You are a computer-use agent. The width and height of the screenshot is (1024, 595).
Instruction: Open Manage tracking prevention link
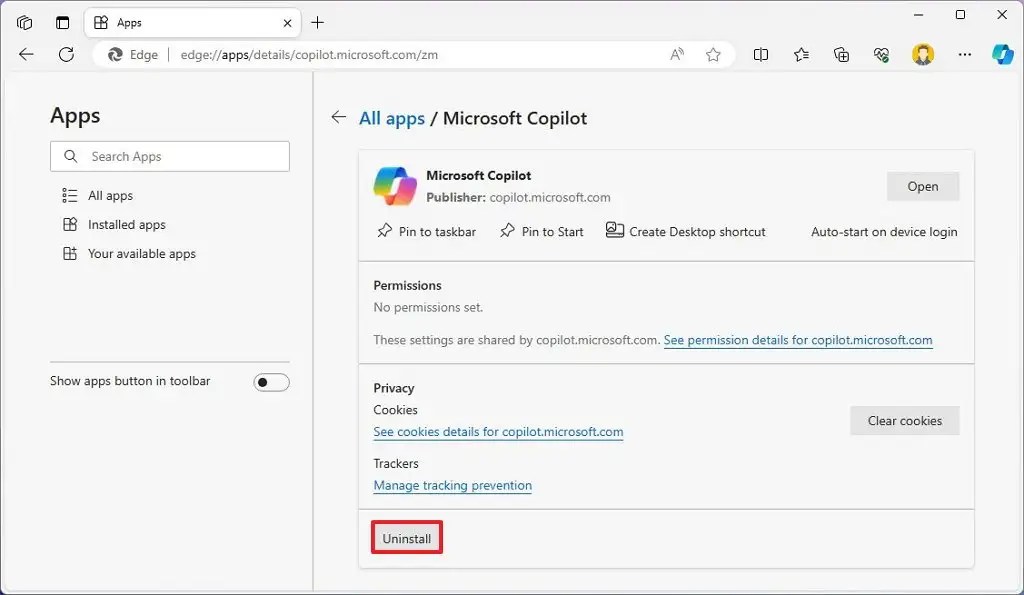coord(453,485)
